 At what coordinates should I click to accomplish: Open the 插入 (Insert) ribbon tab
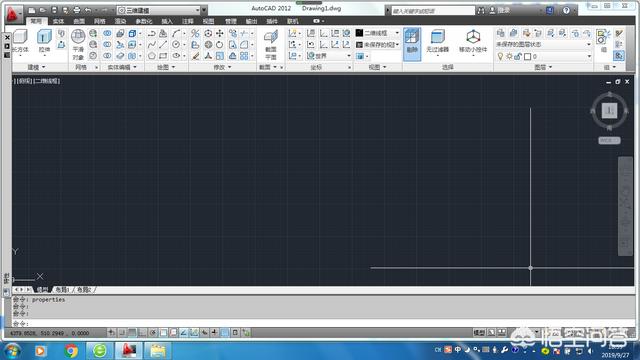tap(167, 21)
